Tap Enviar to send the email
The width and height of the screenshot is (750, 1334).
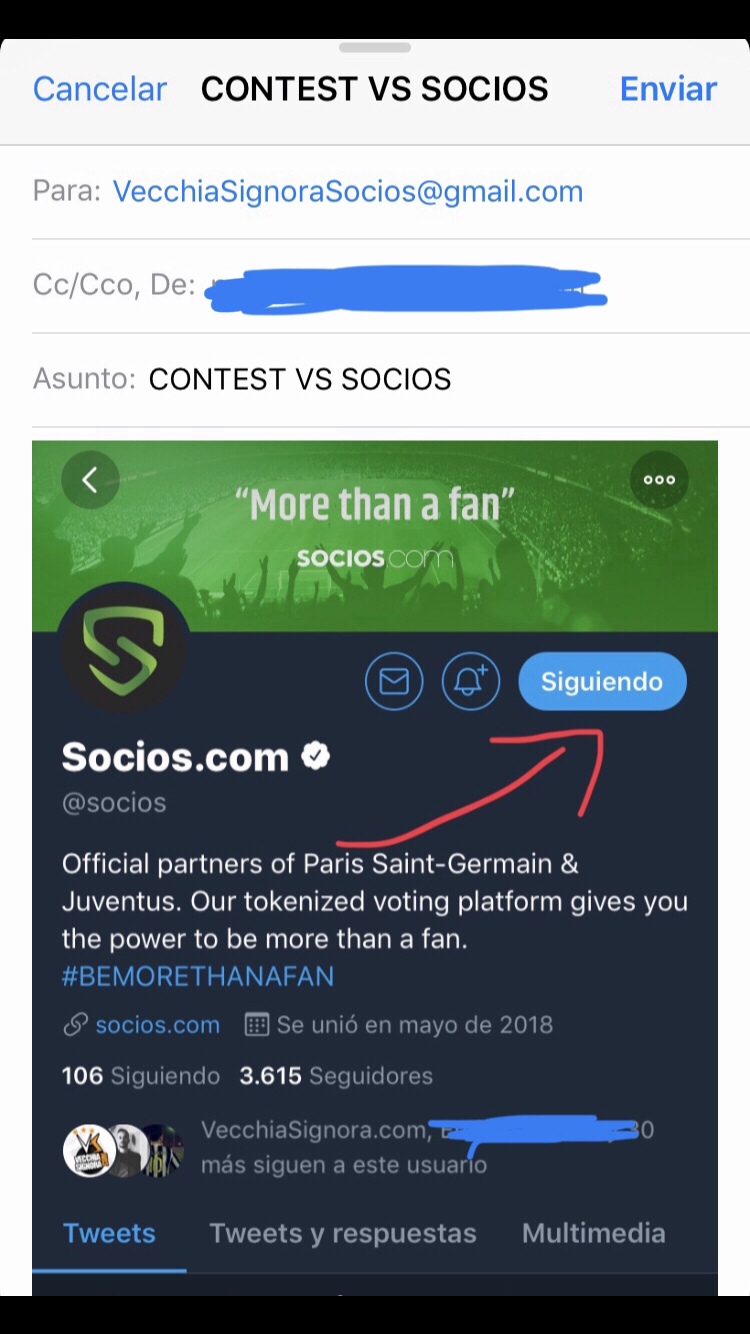(668, 89)
